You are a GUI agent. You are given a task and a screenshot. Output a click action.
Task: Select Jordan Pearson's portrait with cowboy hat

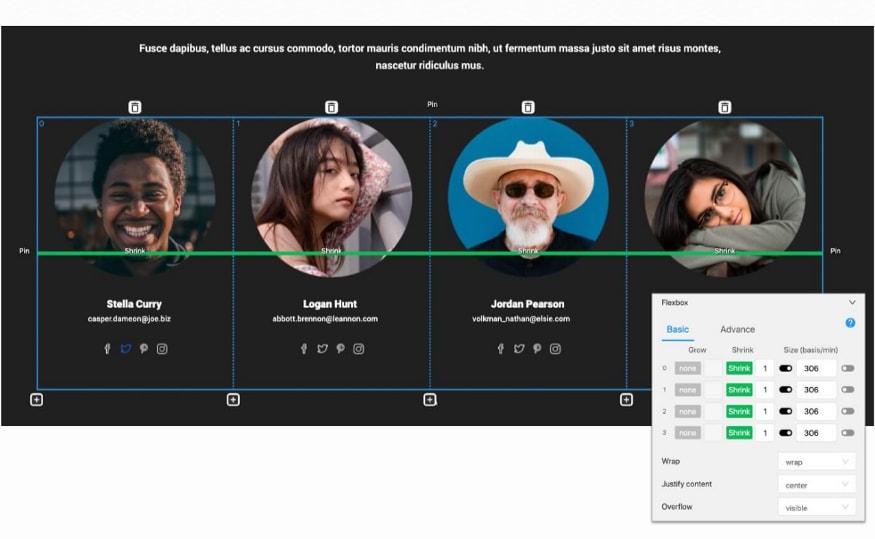(x=528, y=197)
